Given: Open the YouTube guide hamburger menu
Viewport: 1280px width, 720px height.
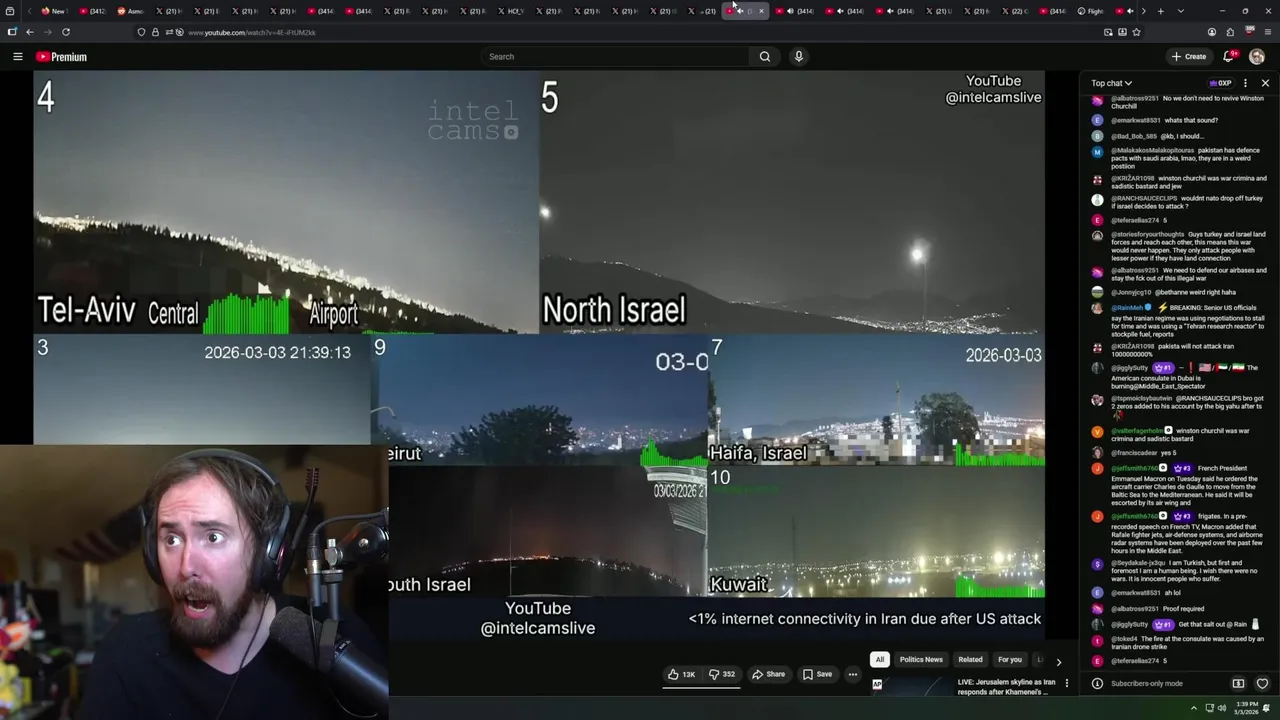Looking at the screenshot, I should coord(17,57).
